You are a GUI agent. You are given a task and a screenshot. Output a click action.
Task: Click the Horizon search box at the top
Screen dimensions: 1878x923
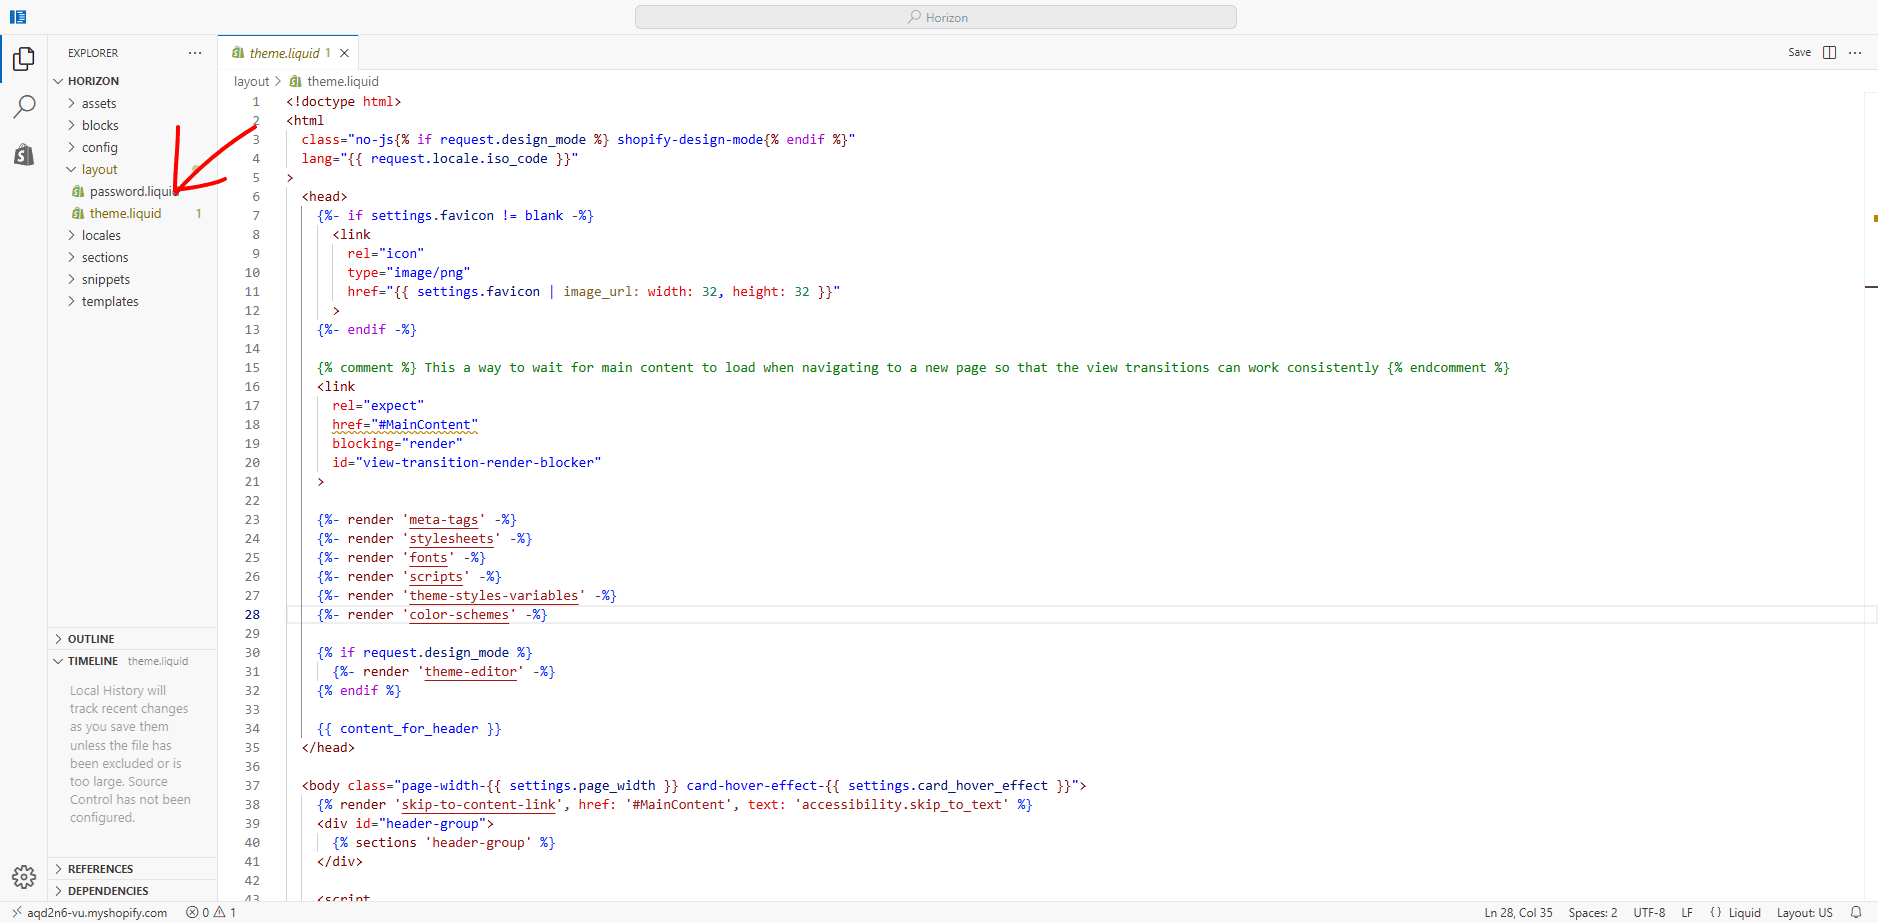pyautogui.click(x=936, y=16)
